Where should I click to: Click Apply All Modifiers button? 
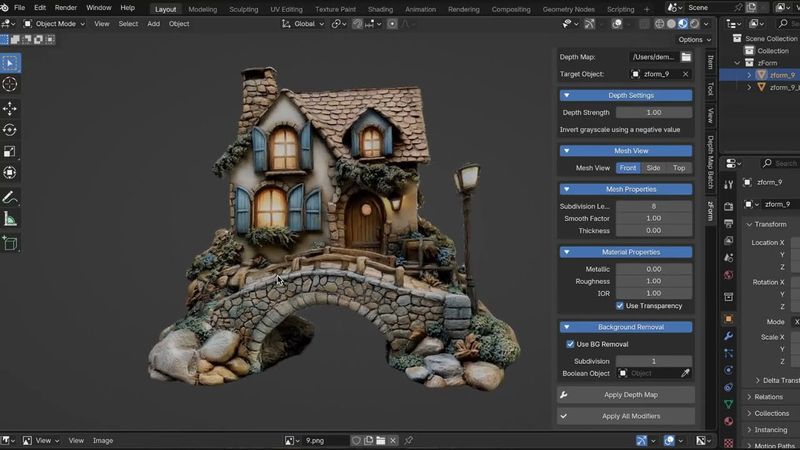626,416
